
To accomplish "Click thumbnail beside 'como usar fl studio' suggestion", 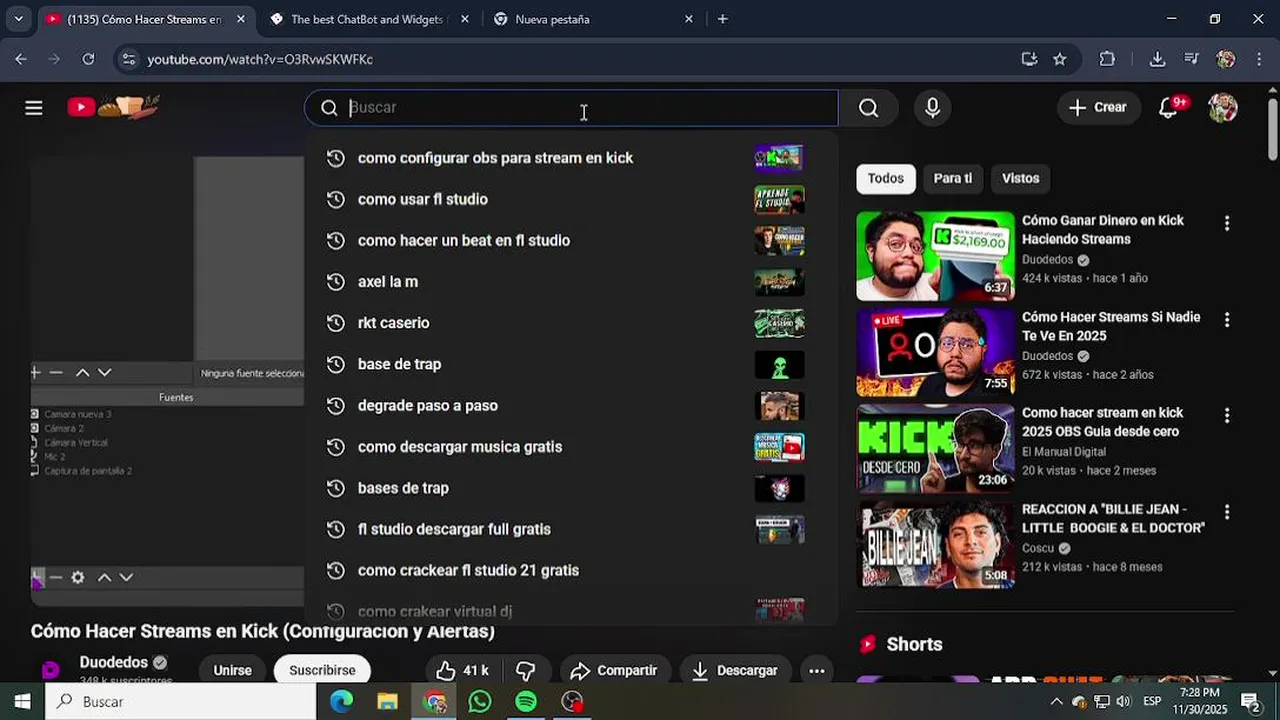I will click(779, 199).
